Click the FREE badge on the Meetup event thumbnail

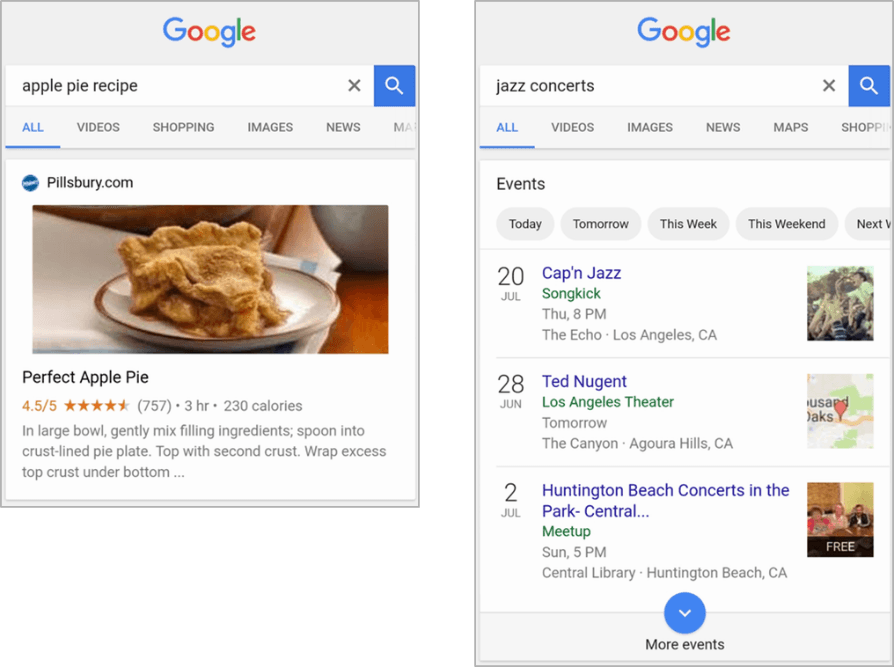(x=840, y=546)
